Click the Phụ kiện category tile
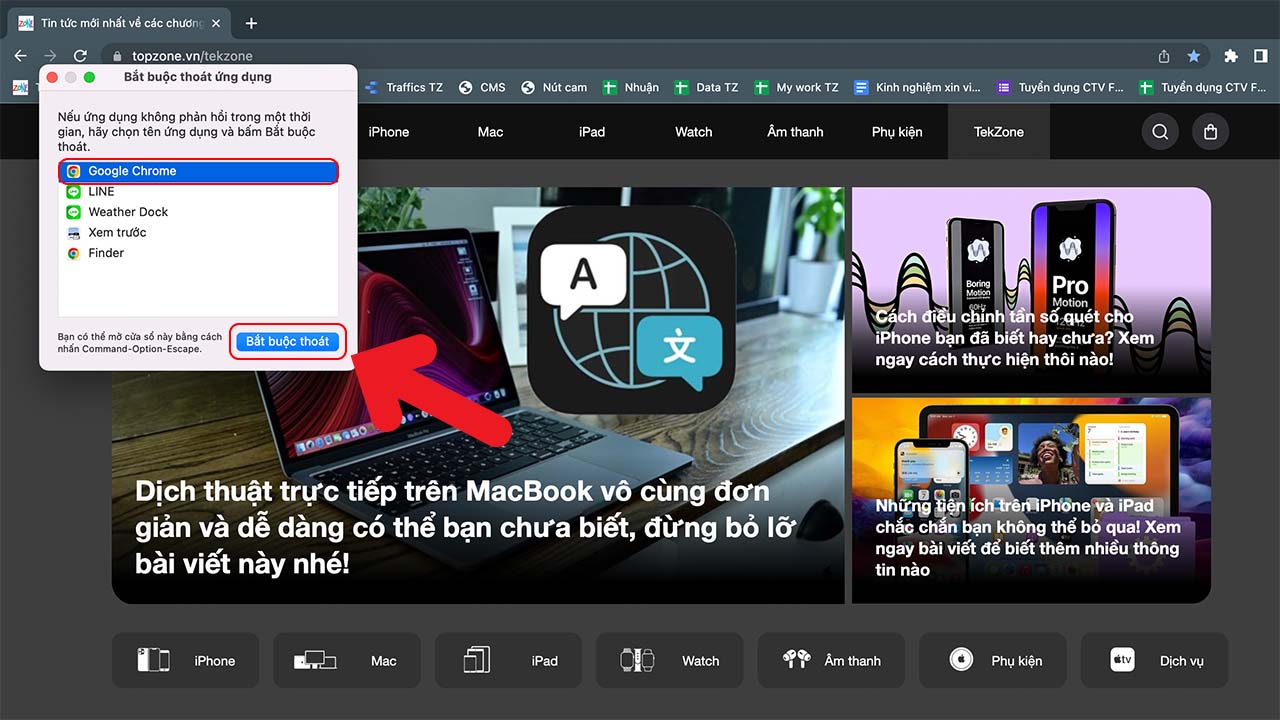 993,660
